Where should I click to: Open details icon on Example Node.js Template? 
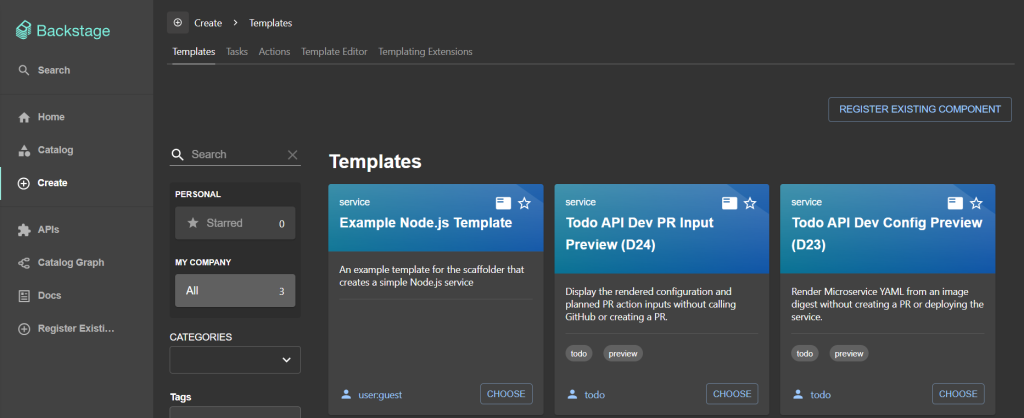coord(503,203)
